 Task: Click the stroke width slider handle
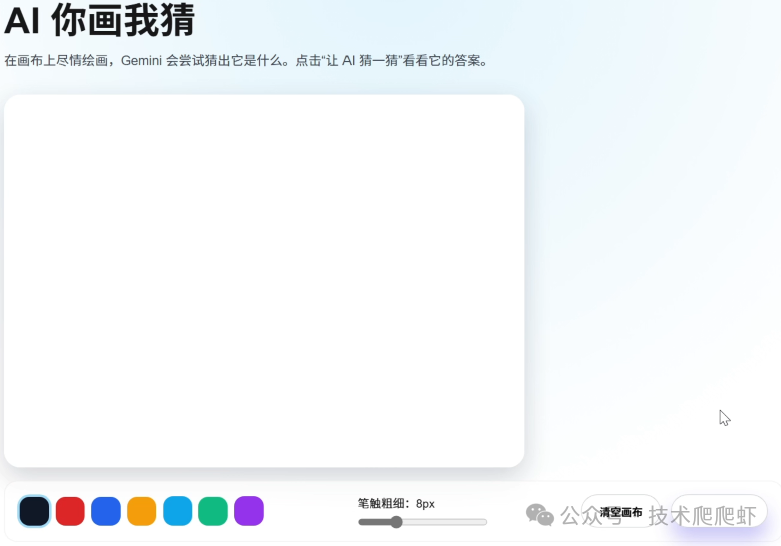[396, 522]
